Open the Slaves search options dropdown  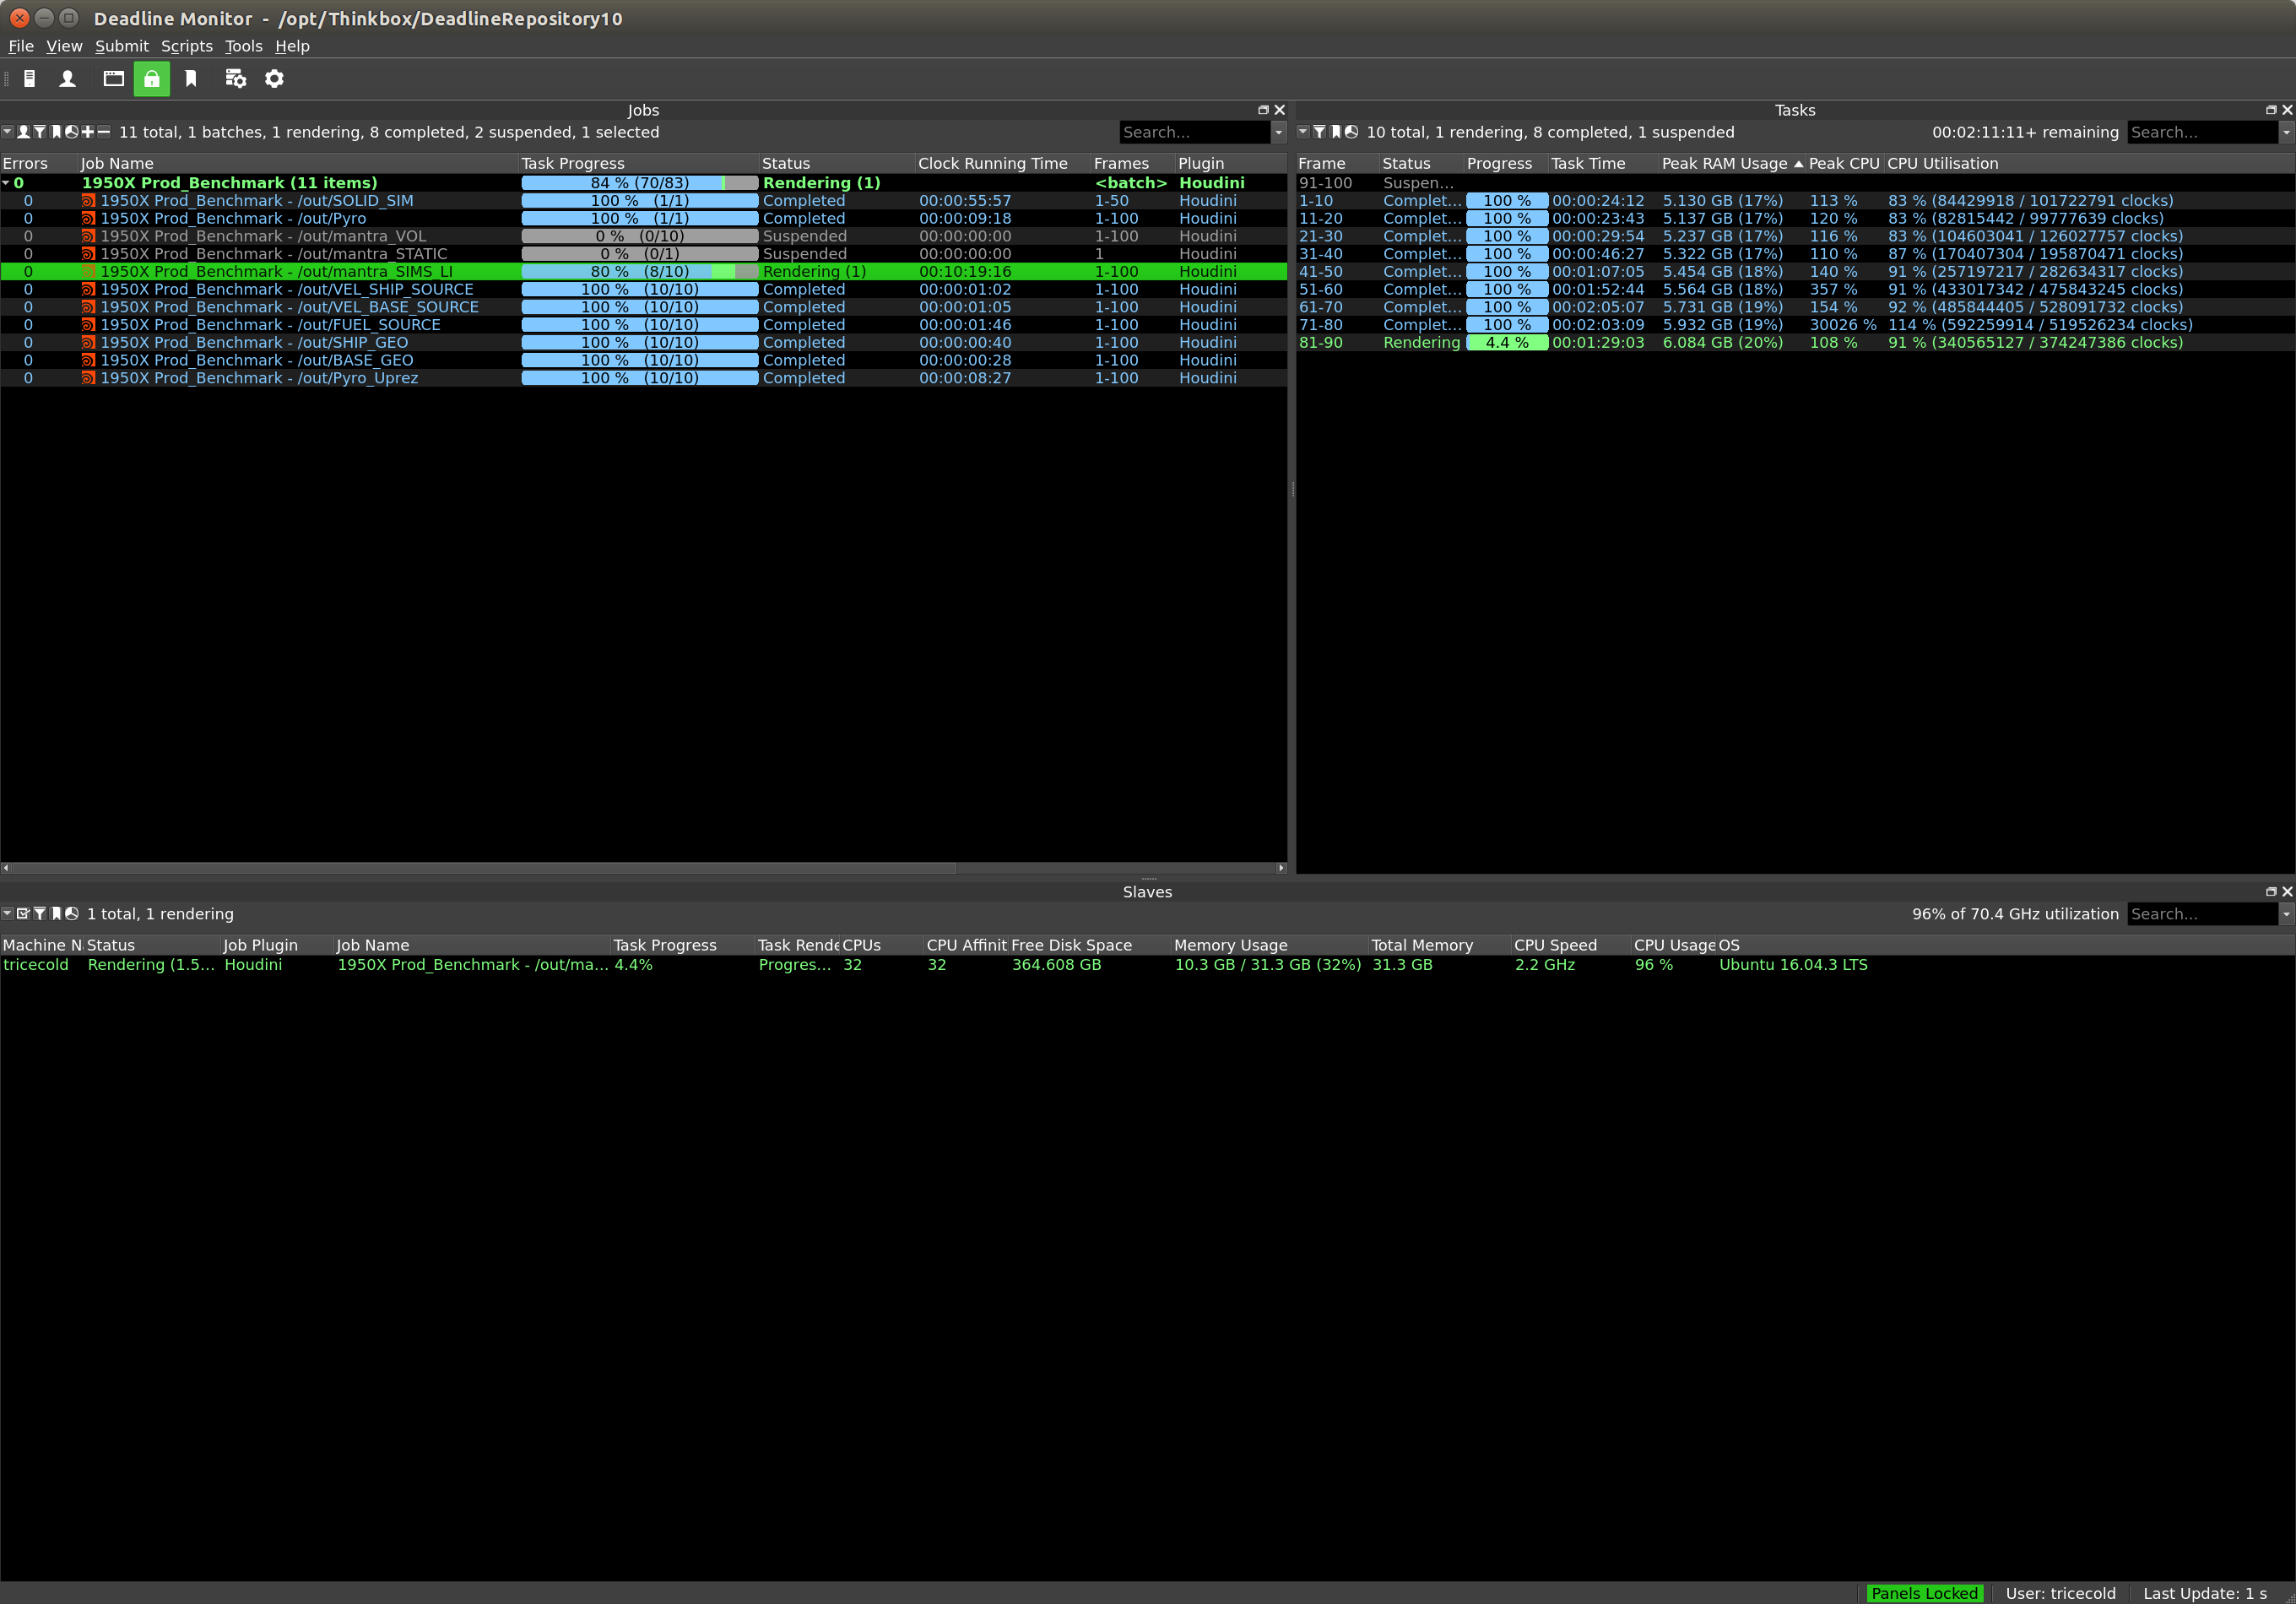(x=2287, y=914)
